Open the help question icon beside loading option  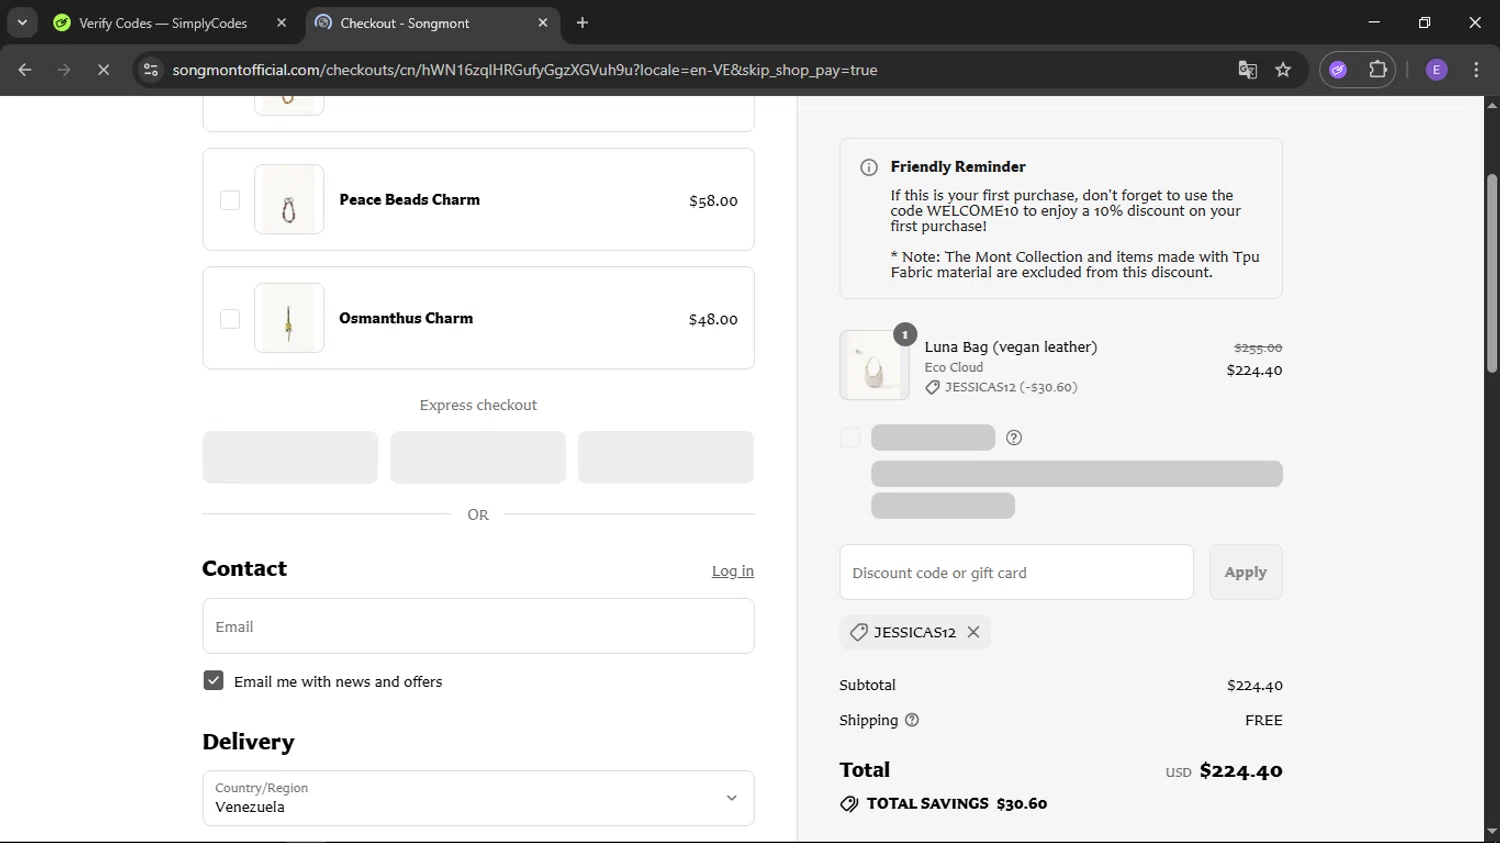click(1014, 437)
